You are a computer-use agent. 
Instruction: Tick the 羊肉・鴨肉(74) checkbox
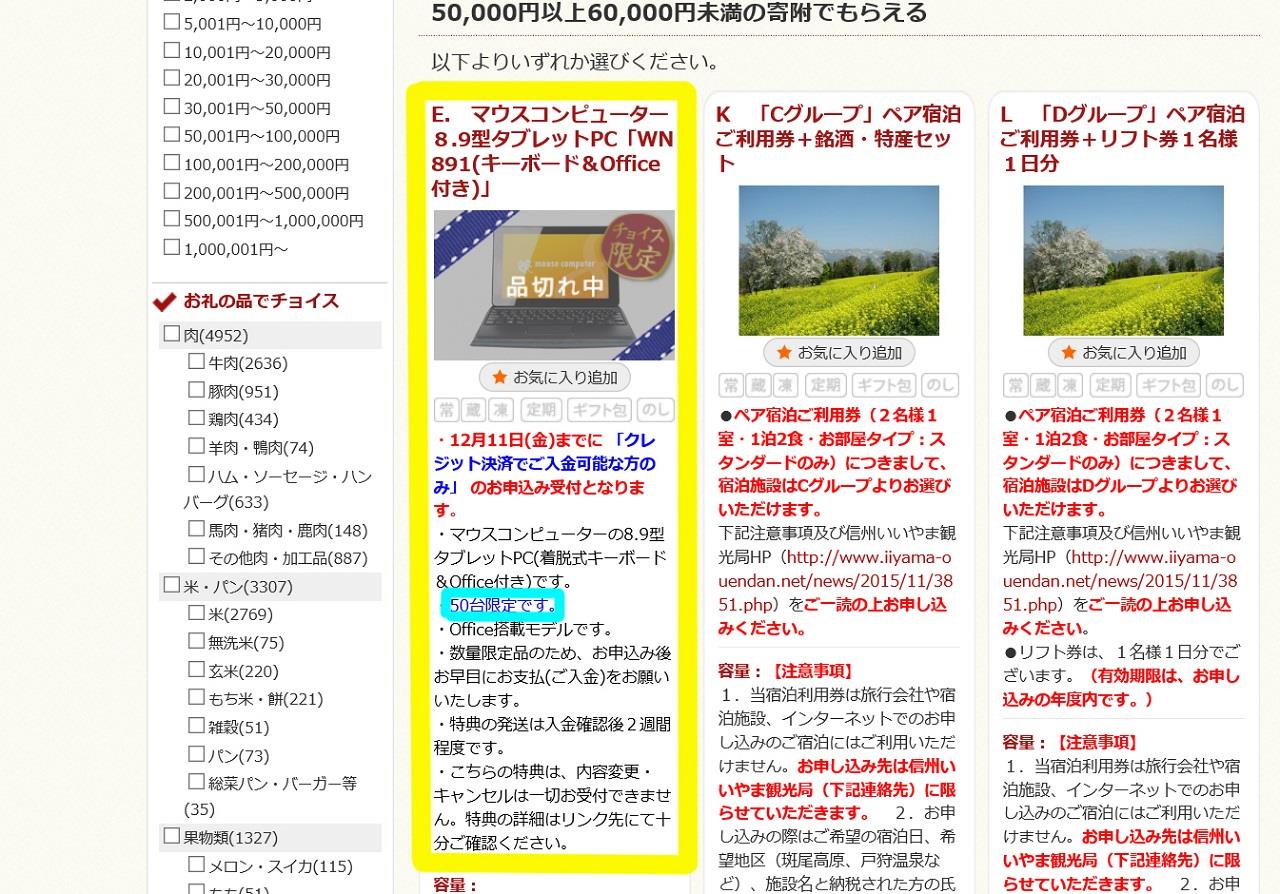pos(196,445)
